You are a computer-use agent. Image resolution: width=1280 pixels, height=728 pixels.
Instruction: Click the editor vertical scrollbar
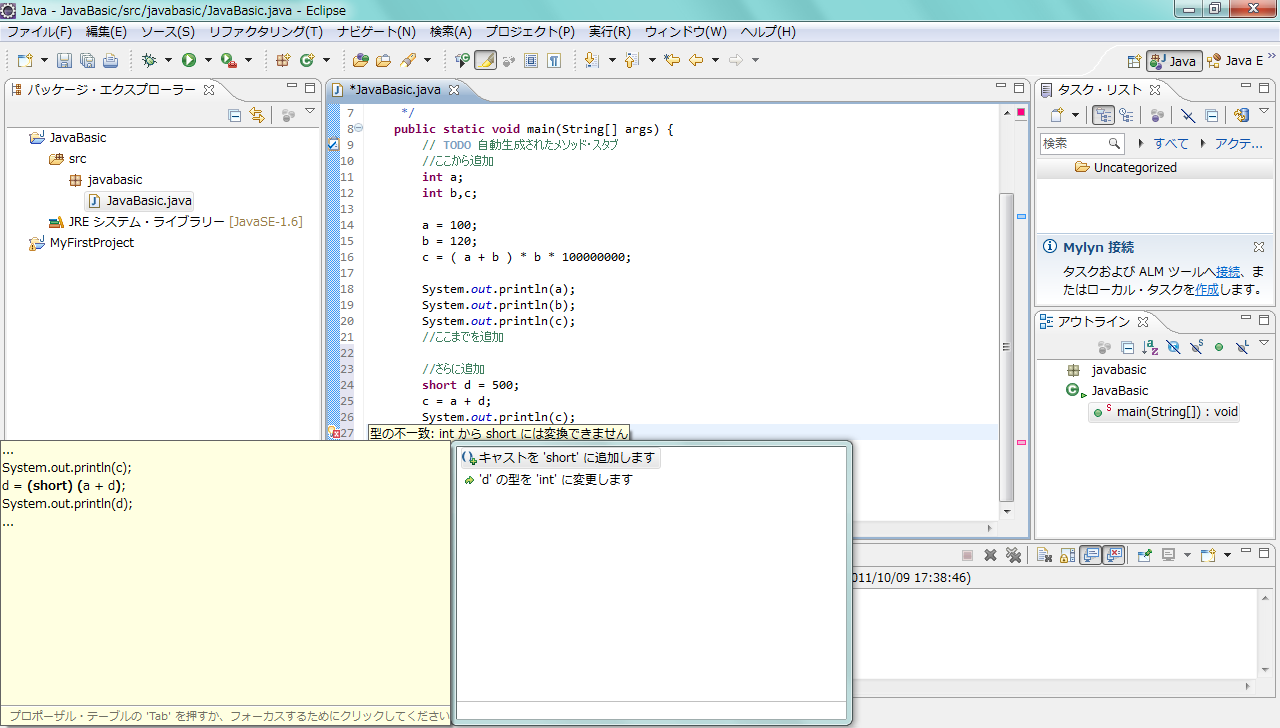[1006, 345]
